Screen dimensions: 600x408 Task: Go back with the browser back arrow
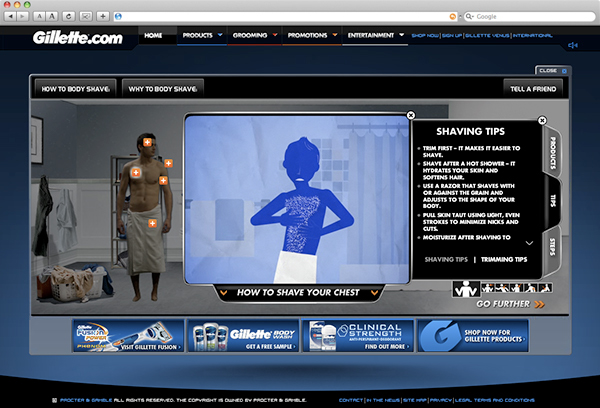(x=10, y=16)
